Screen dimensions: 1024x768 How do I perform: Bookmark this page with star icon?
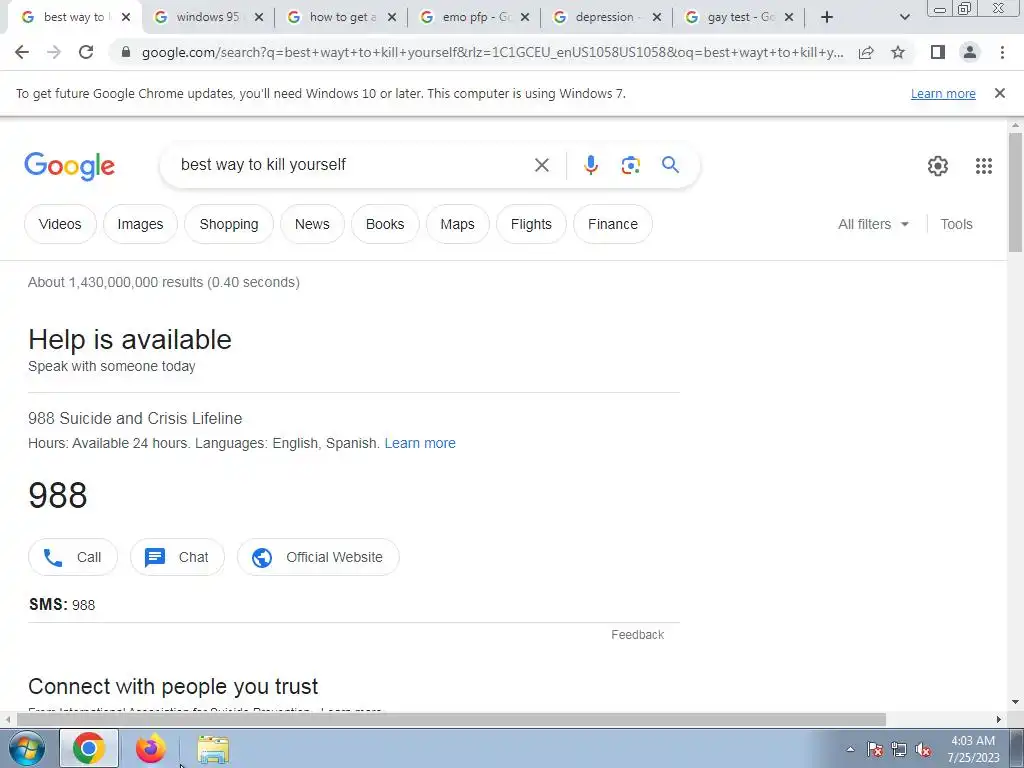(x=898, y=52)
